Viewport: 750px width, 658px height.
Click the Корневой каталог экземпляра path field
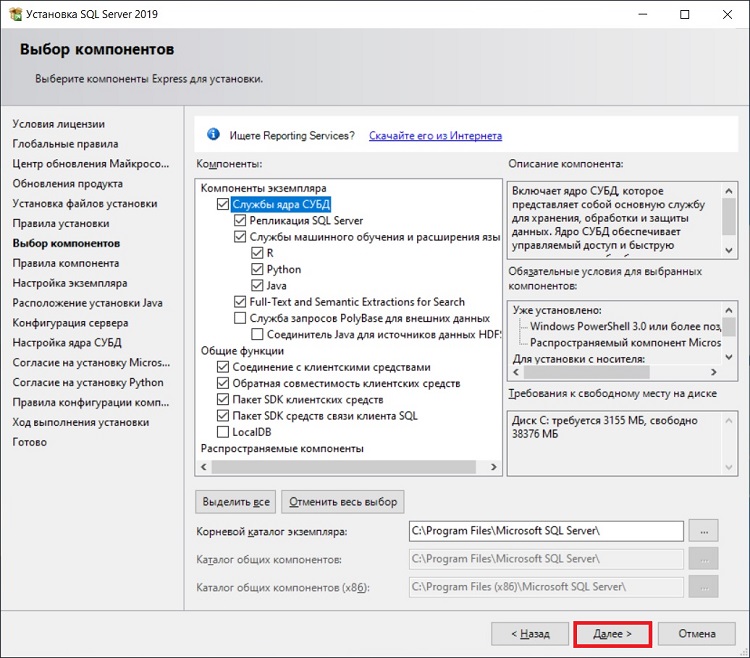point(546,531)
